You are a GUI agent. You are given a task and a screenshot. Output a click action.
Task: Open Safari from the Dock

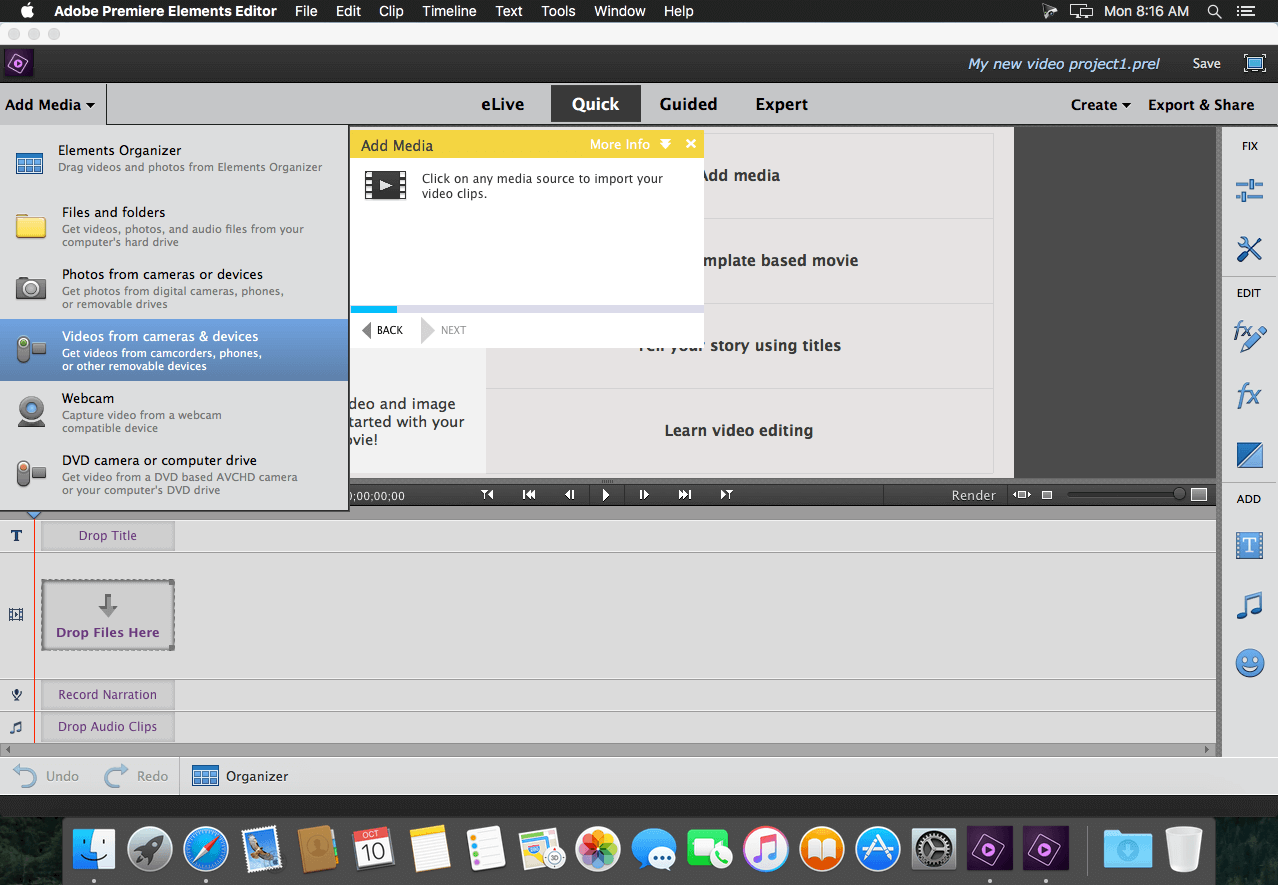(205, 849)
